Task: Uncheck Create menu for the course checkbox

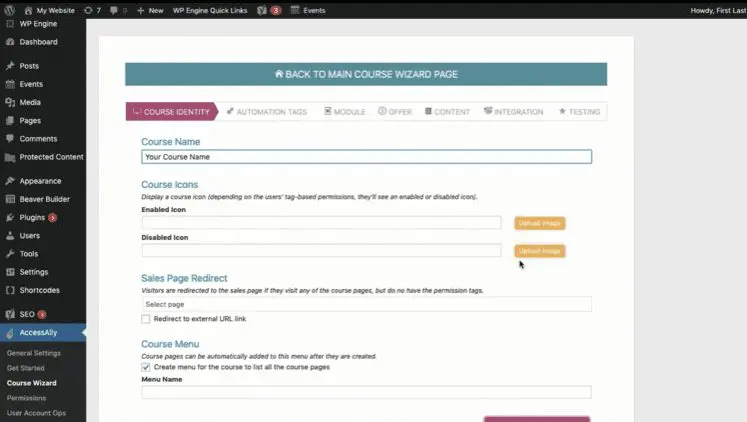Action: [x=146, y=367]
